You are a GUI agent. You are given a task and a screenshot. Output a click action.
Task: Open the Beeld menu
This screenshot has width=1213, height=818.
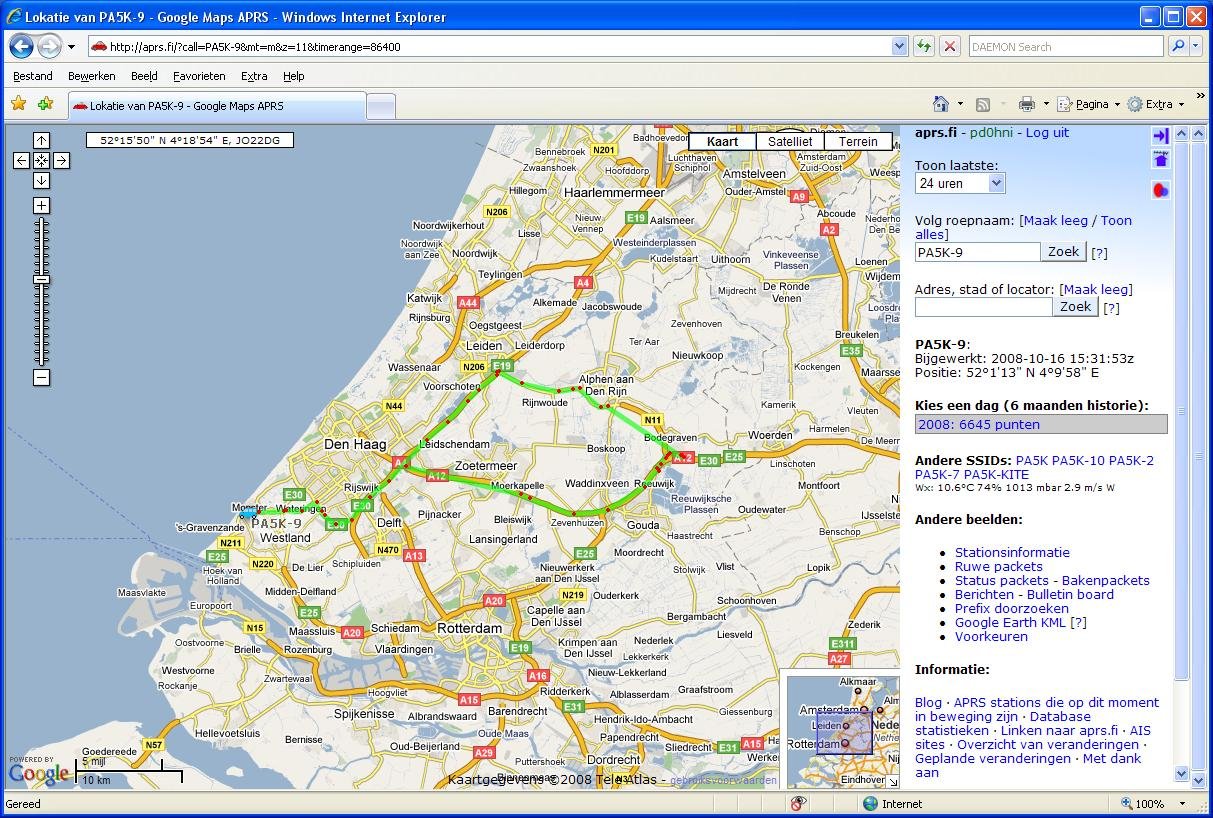144,76
